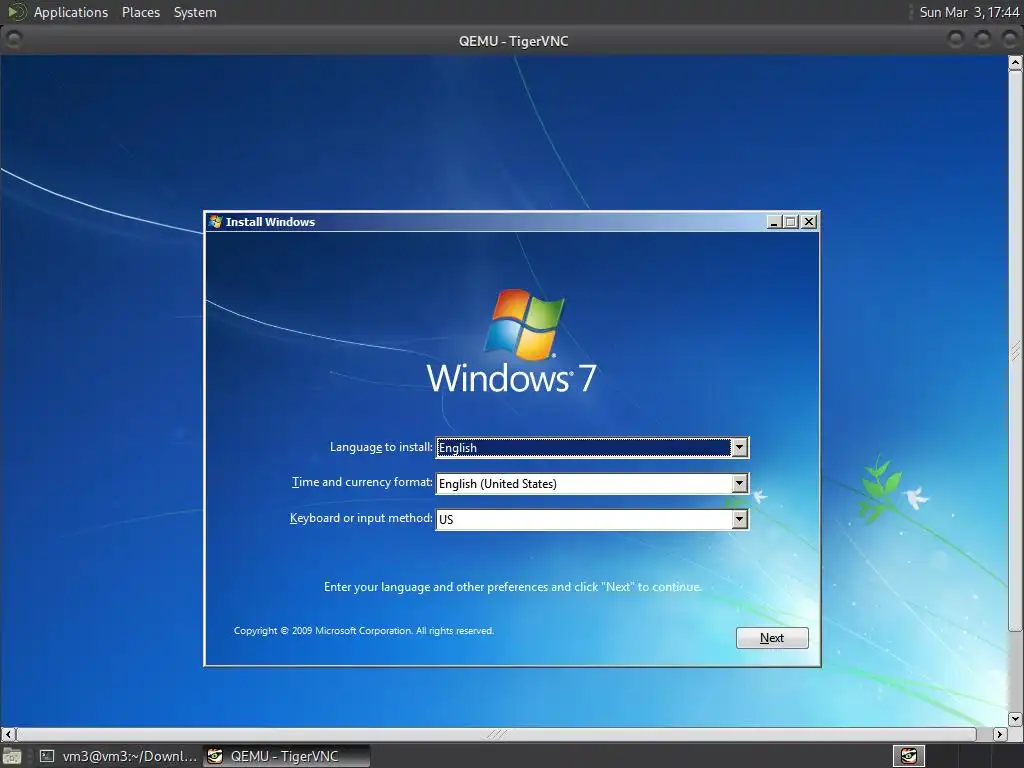Click the Keyboard or input method label
Image resolution: width=1024 pixels, height=768 pixels.
tap(360, 518)
